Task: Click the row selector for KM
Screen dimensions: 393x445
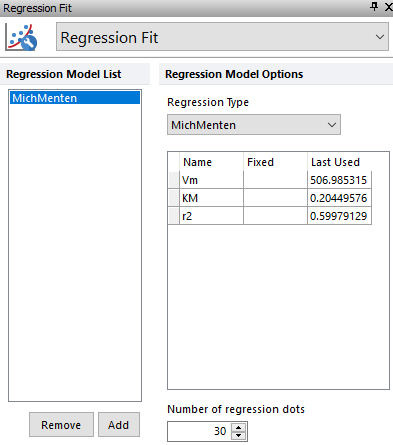Action: click(174, 198)
